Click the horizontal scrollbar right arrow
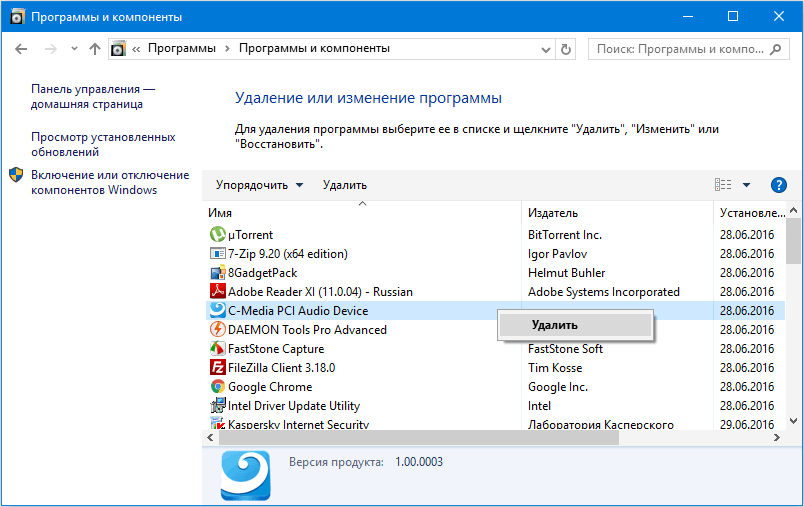 click(778, 438)
